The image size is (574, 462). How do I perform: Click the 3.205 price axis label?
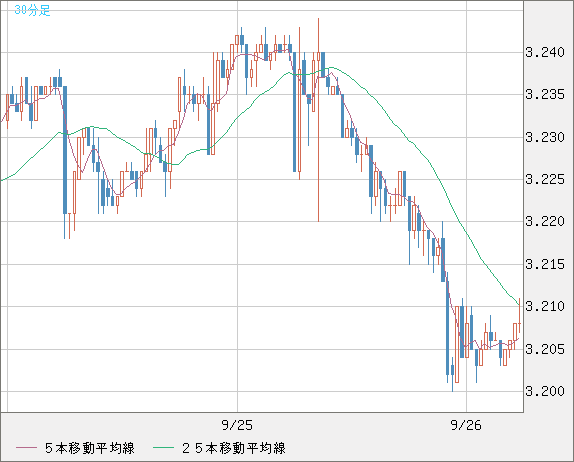click(x=545, y=349)
